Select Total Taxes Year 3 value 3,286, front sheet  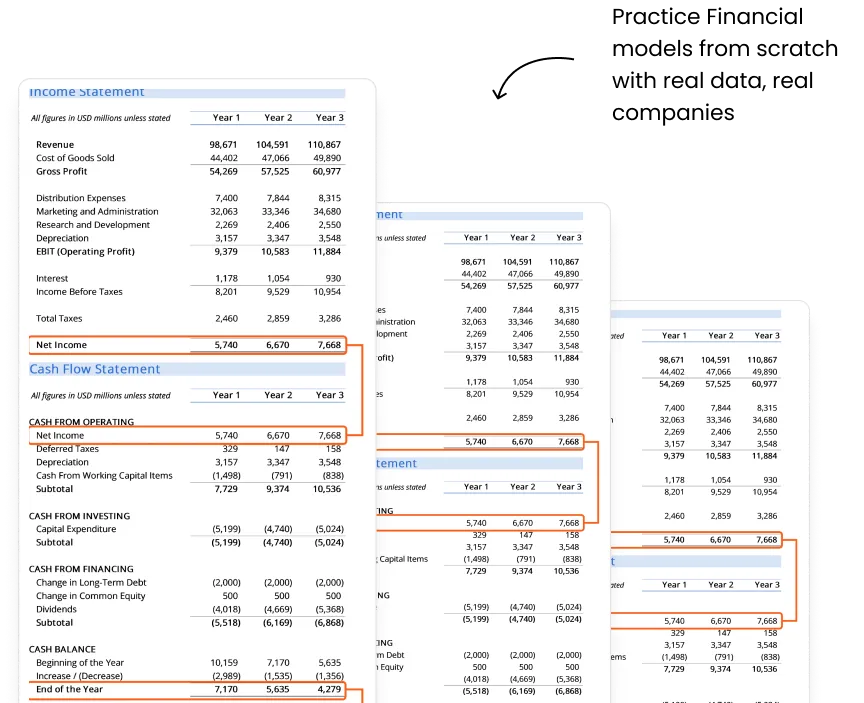click(x=330, y=318)
